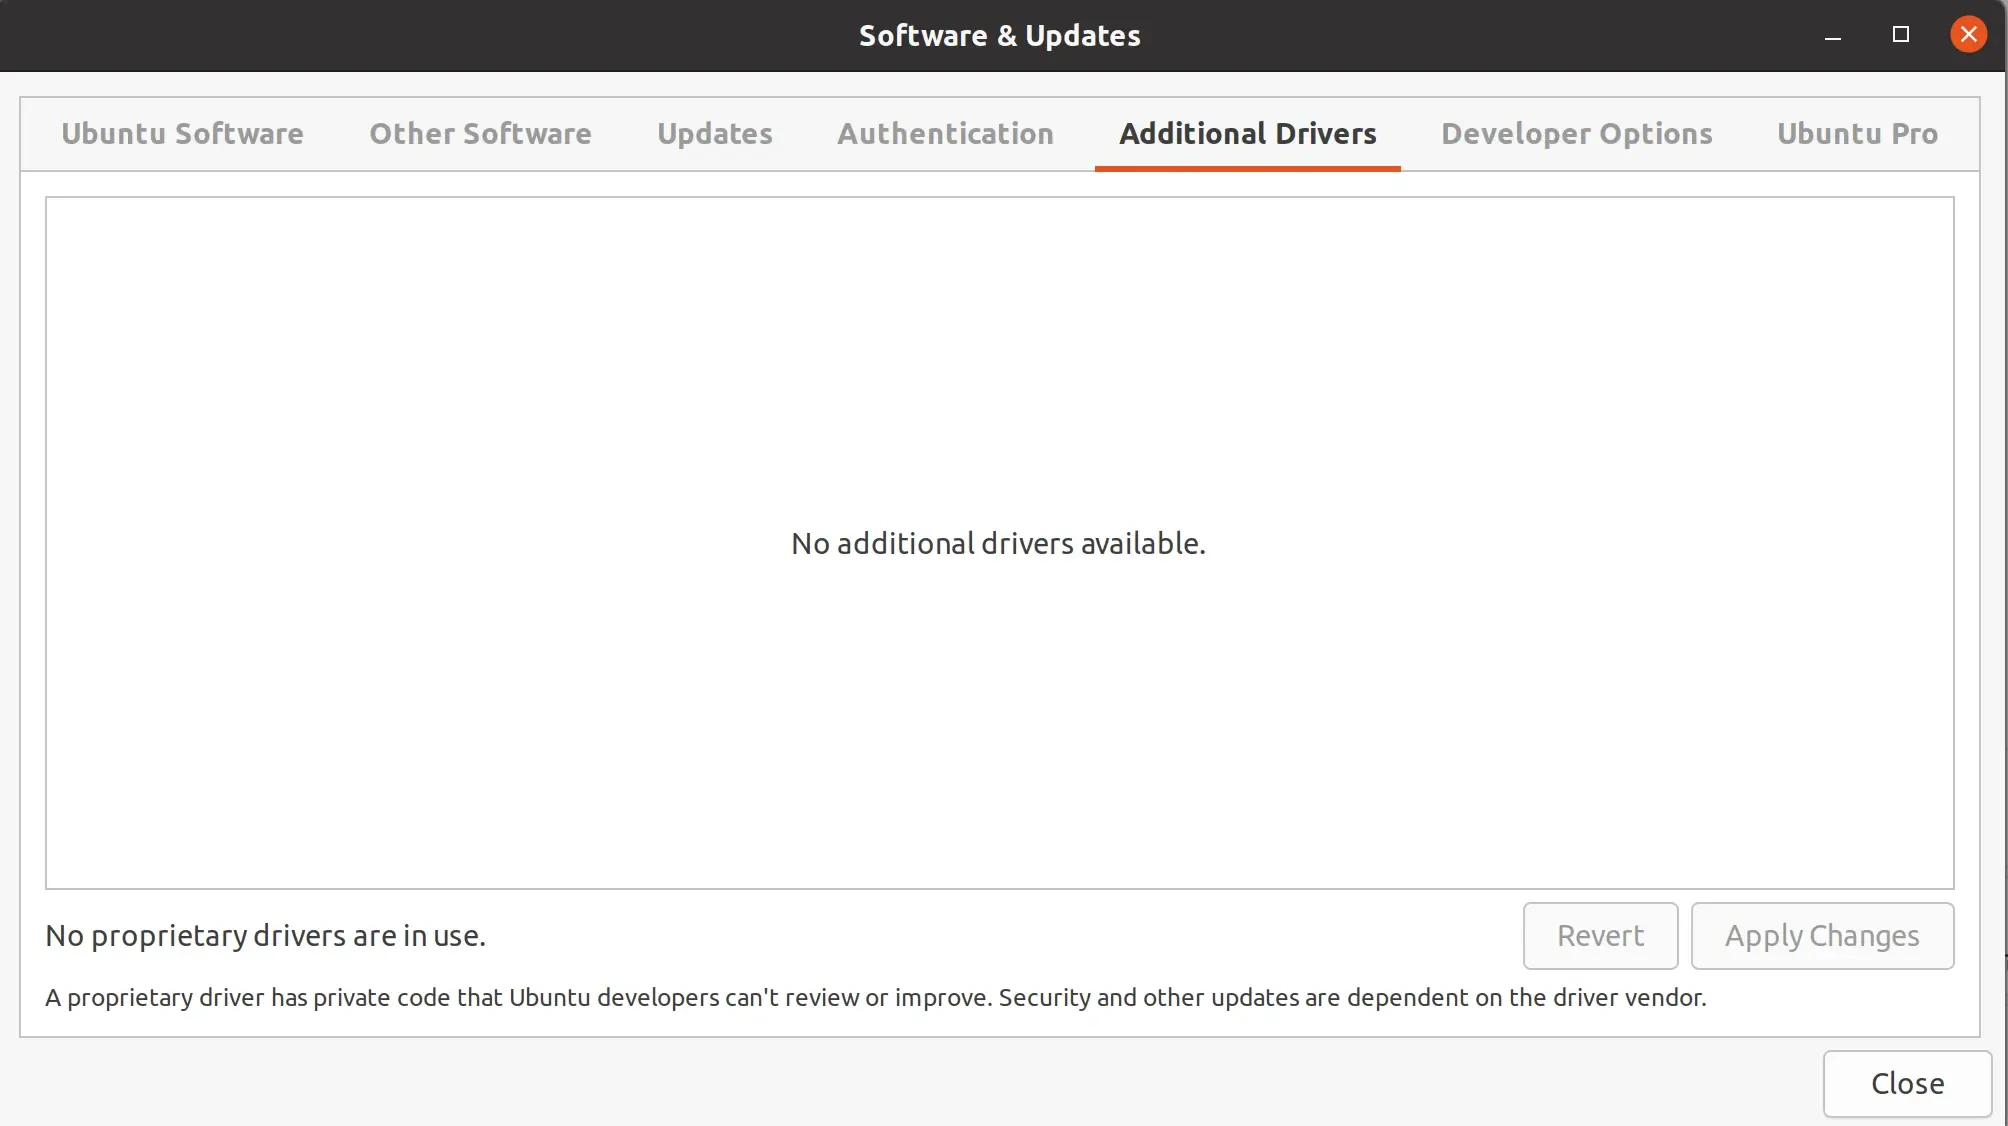Click the proprietary driver explanation text

point(875,998)
